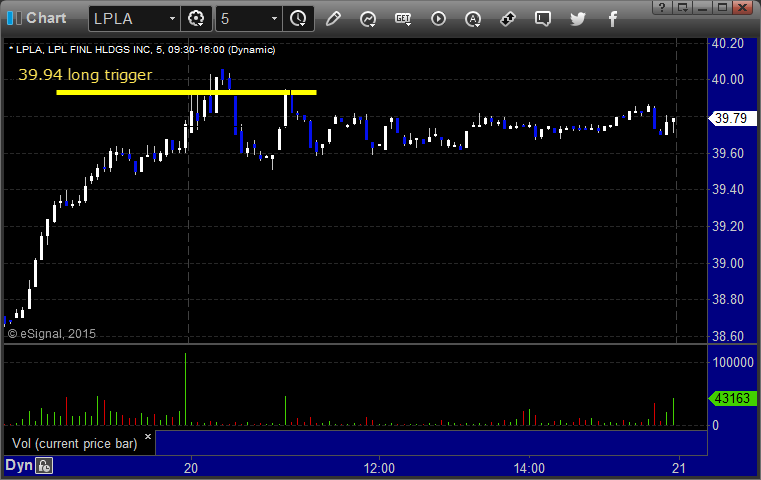Select the Vol (current price bar) tab

[75, 444]
